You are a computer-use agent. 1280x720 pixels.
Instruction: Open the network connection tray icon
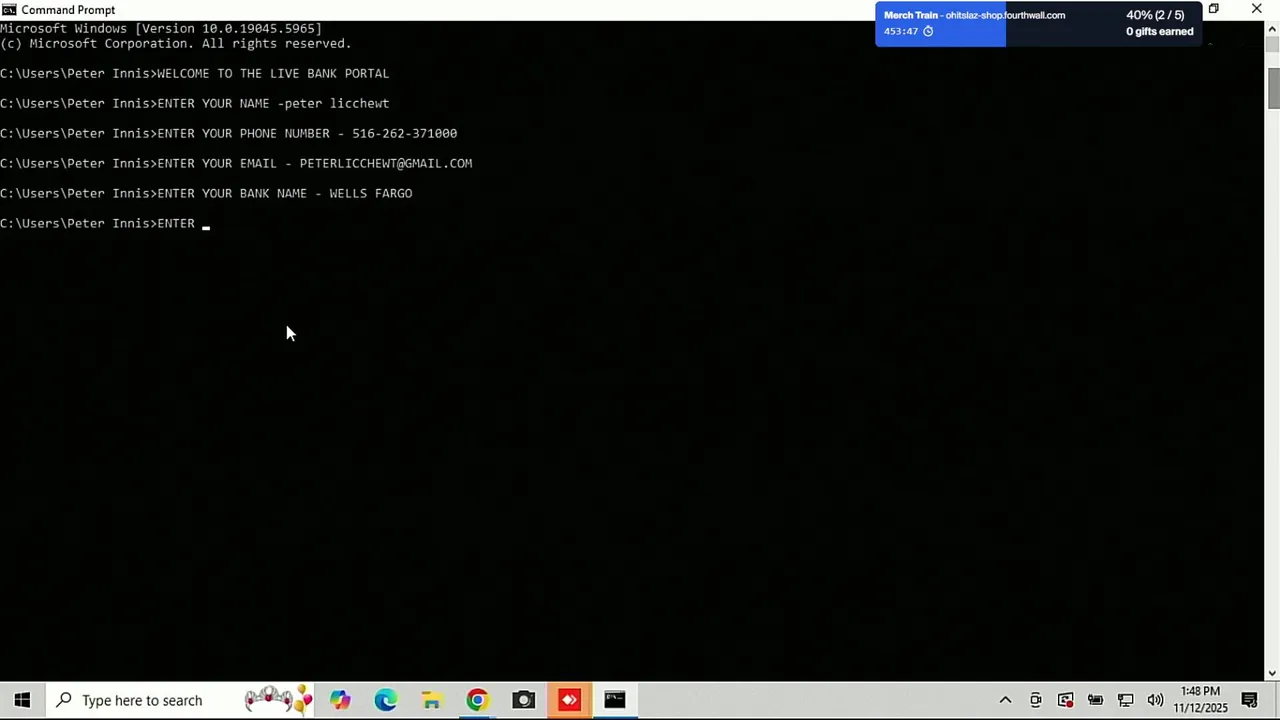pyautogui.click(x=1125, y=700)
